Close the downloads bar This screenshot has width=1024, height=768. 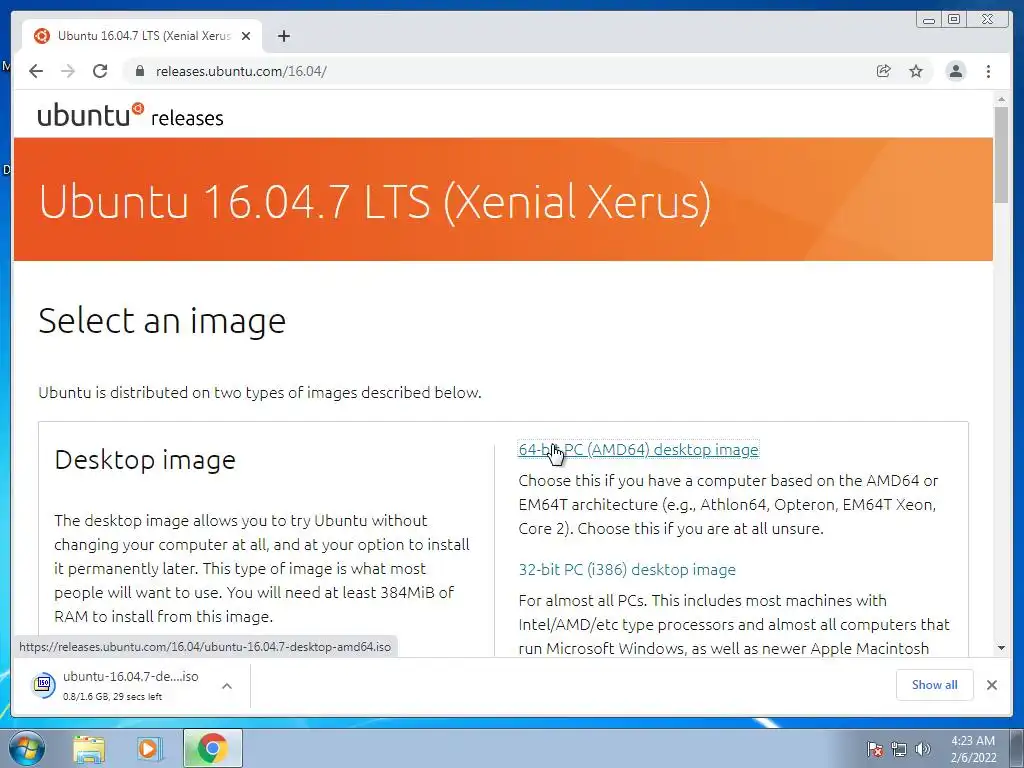tap(991, 684)
